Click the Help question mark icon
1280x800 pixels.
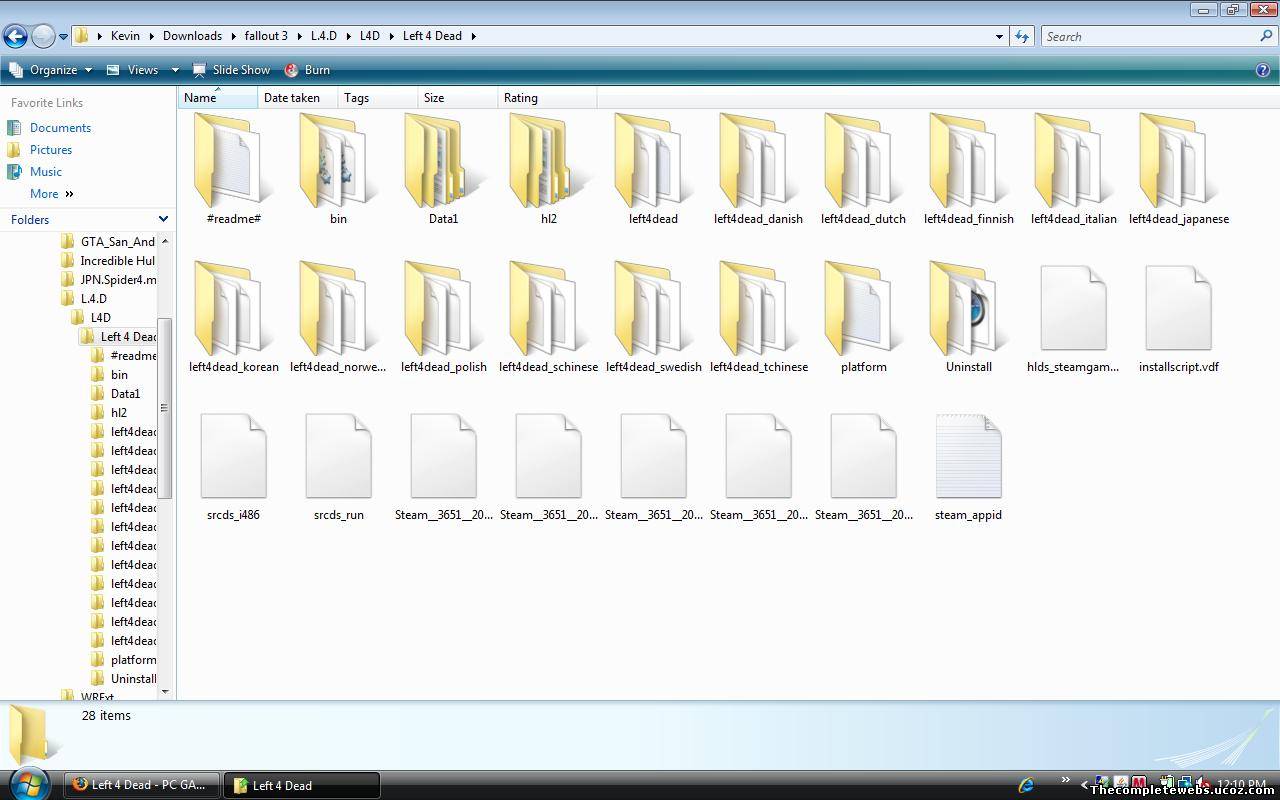[x=1263, y=70]
